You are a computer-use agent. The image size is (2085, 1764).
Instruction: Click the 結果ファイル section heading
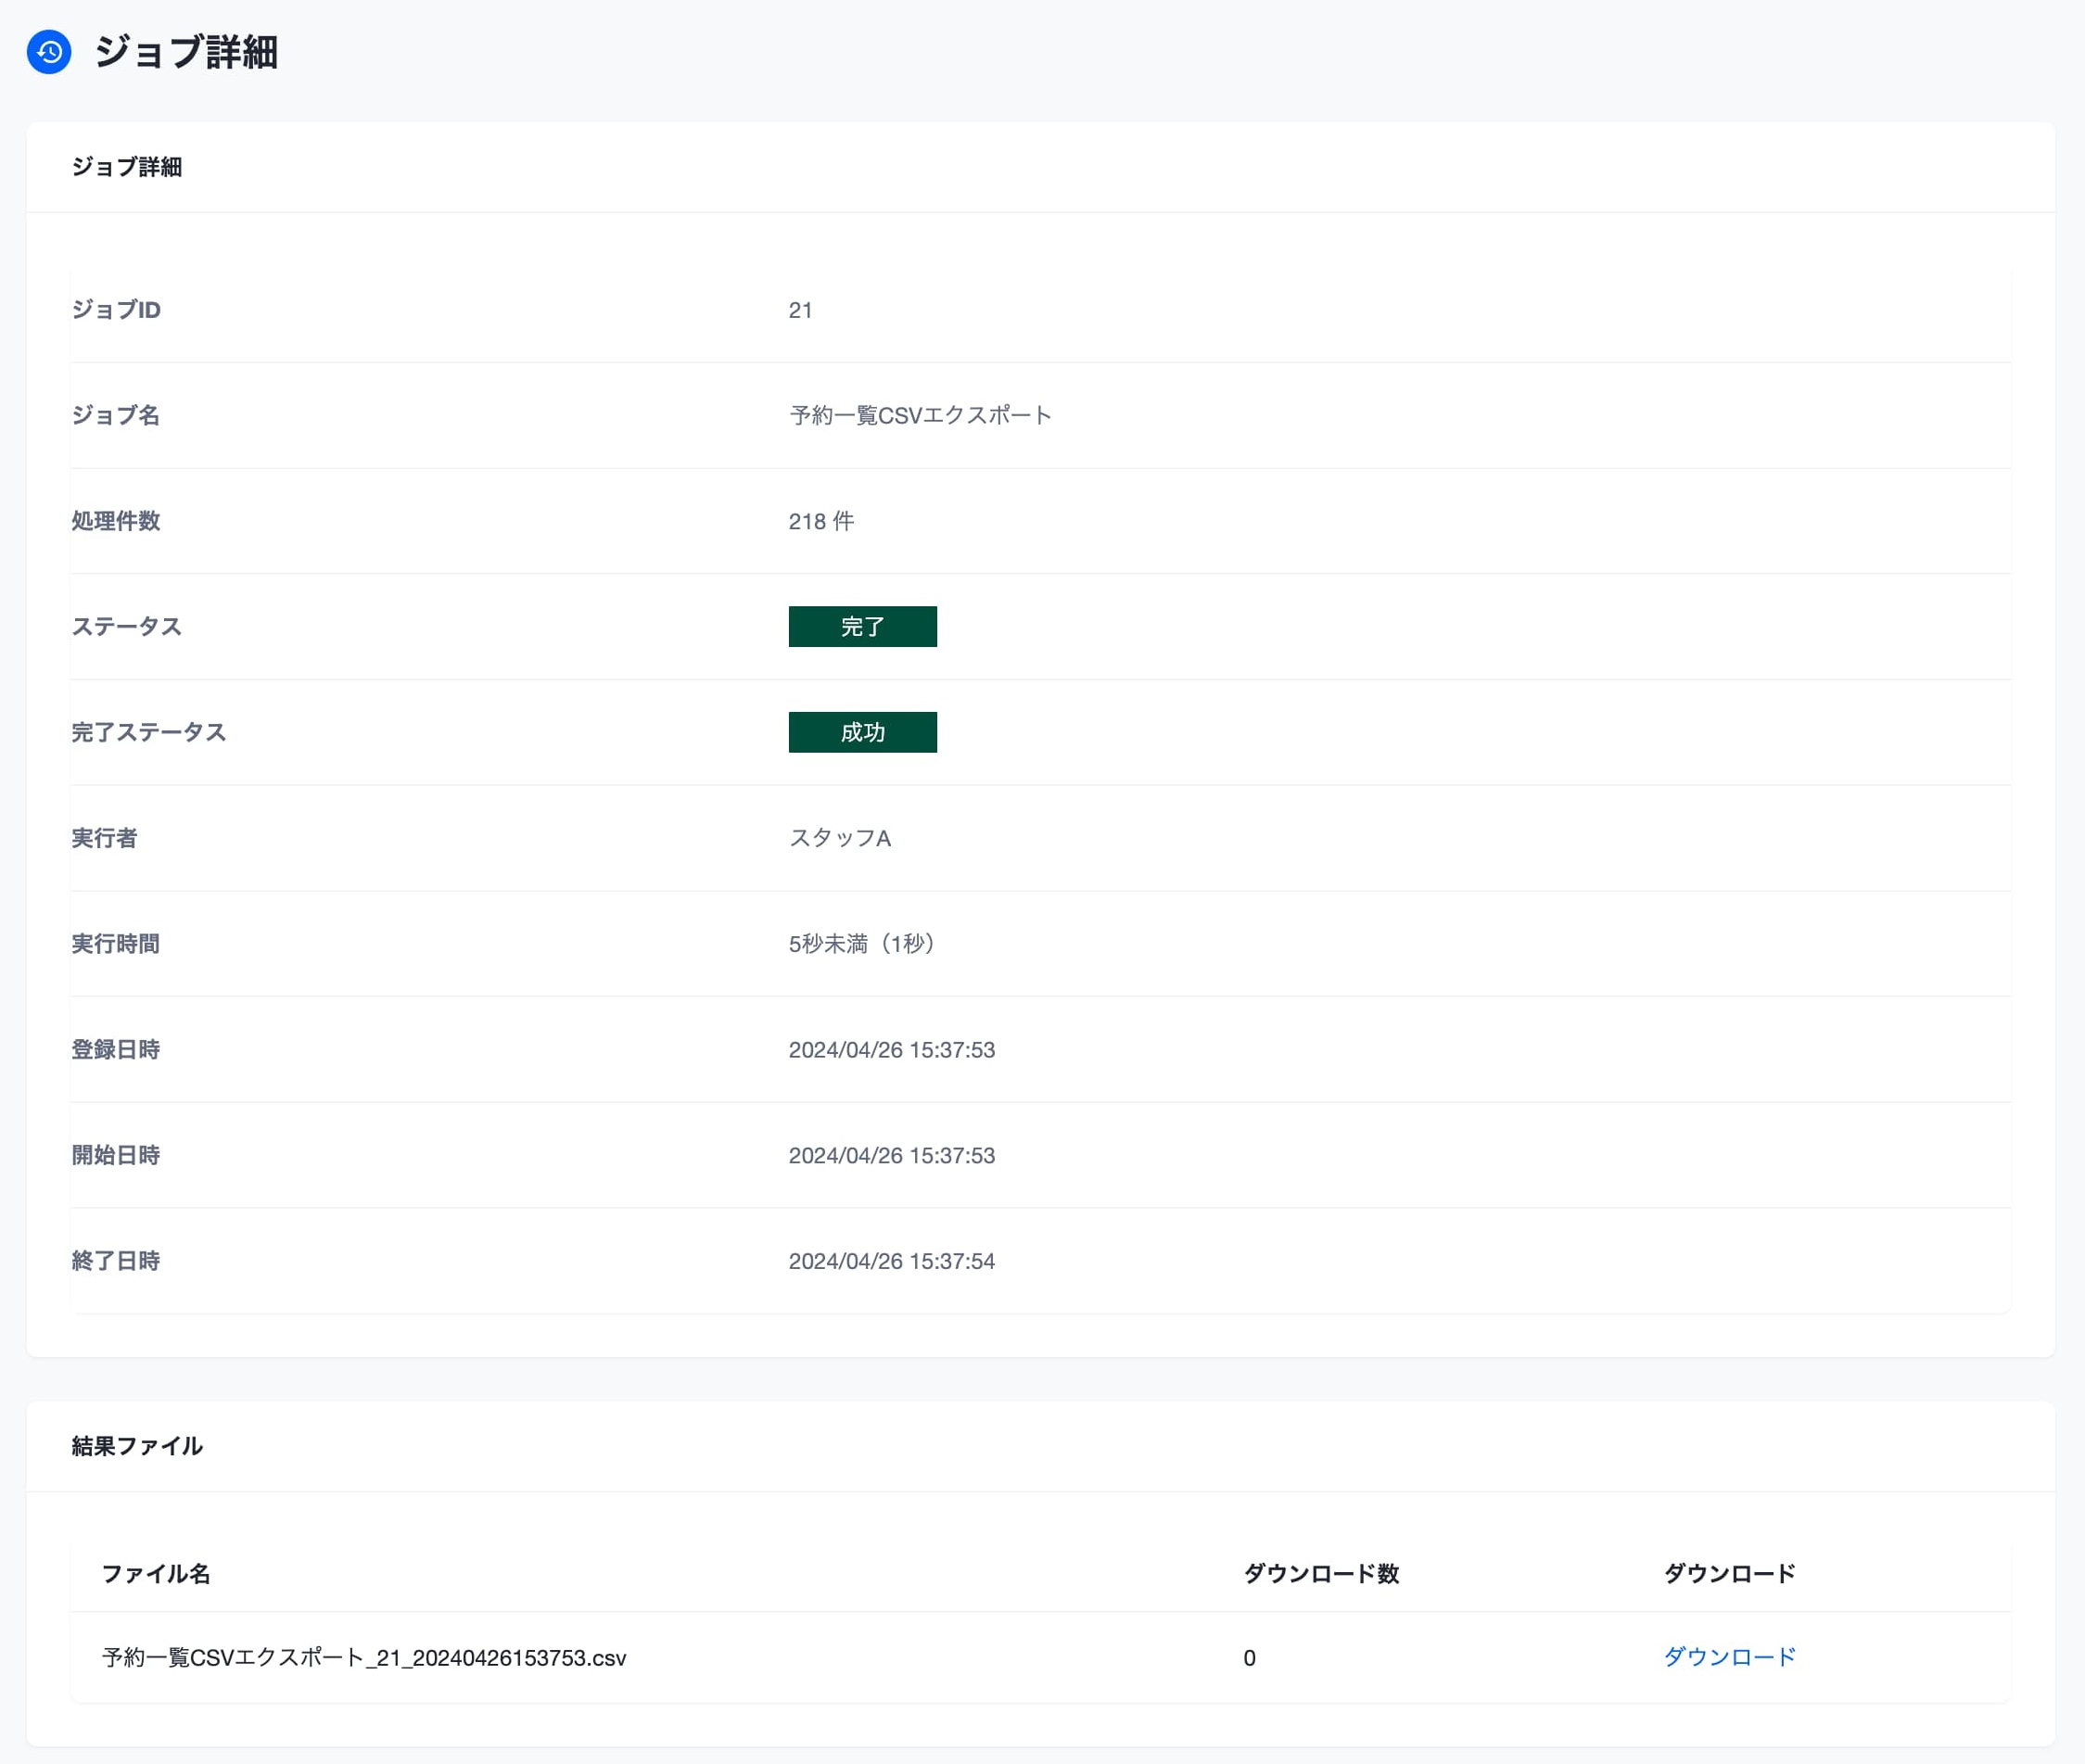(137, 1446)
